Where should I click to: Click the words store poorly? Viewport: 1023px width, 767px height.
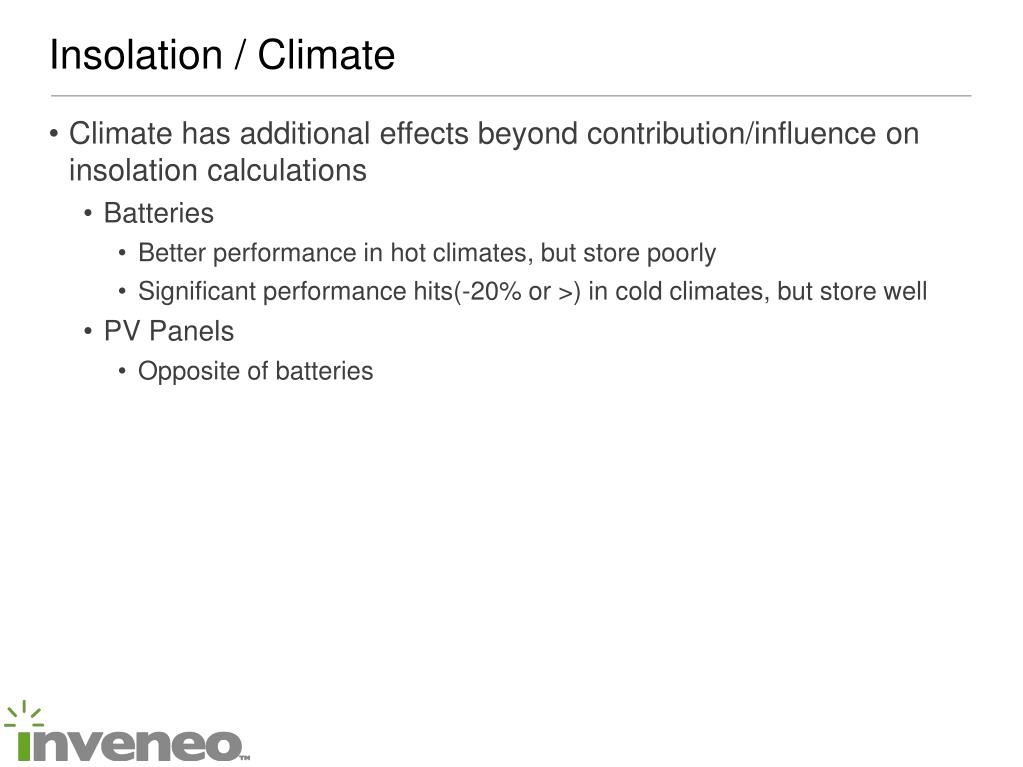(x=650, y=253)
